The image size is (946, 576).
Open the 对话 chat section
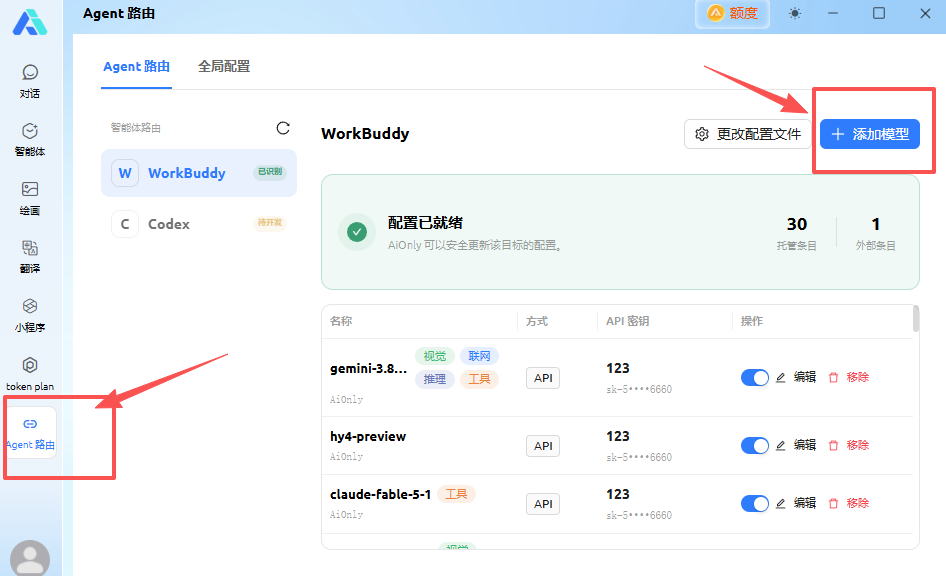tap(30, 81)
